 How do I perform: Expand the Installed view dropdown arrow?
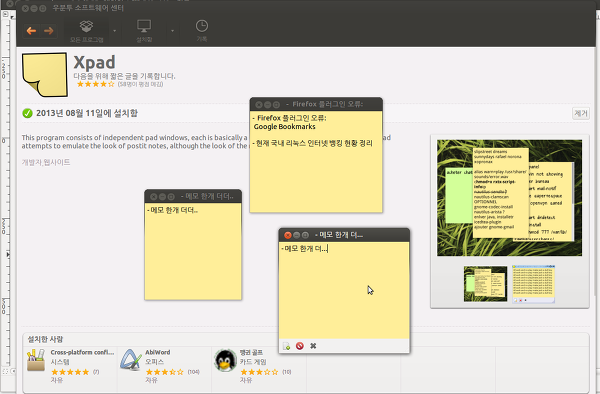click(173, 31)
